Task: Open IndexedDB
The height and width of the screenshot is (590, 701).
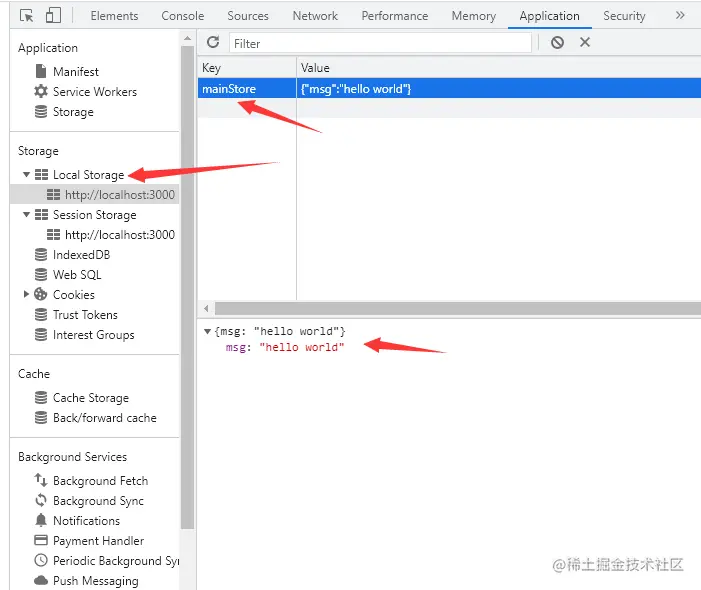Action: tap(81, 255)
